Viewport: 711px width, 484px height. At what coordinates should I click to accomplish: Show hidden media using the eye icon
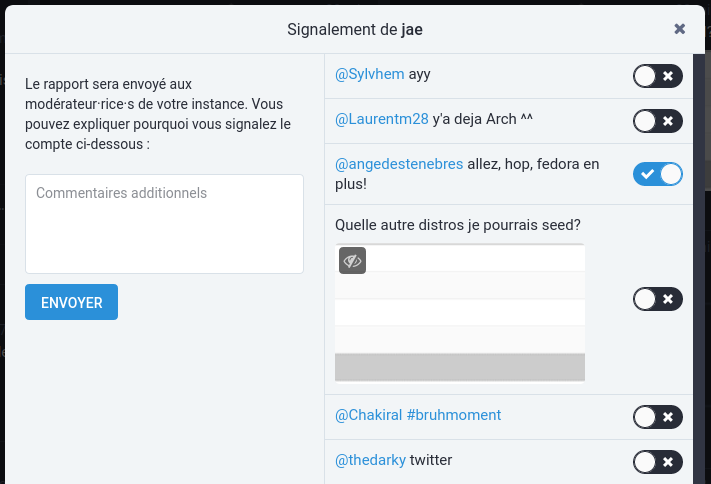(x=352, y=260)
